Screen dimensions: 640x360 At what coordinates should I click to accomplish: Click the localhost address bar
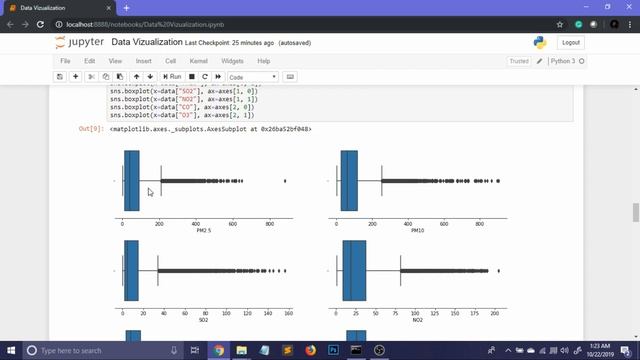[302, 24]
